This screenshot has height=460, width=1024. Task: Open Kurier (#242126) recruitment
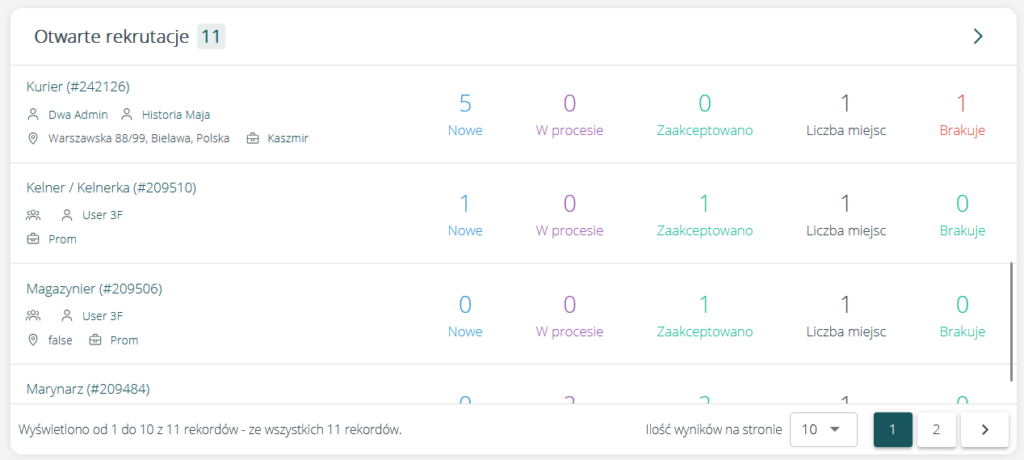tap(78, 87)
